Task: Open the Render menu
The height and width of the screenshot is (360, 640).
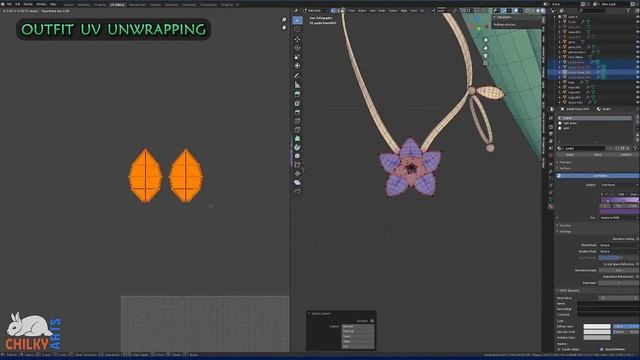Action: (28, 4)
